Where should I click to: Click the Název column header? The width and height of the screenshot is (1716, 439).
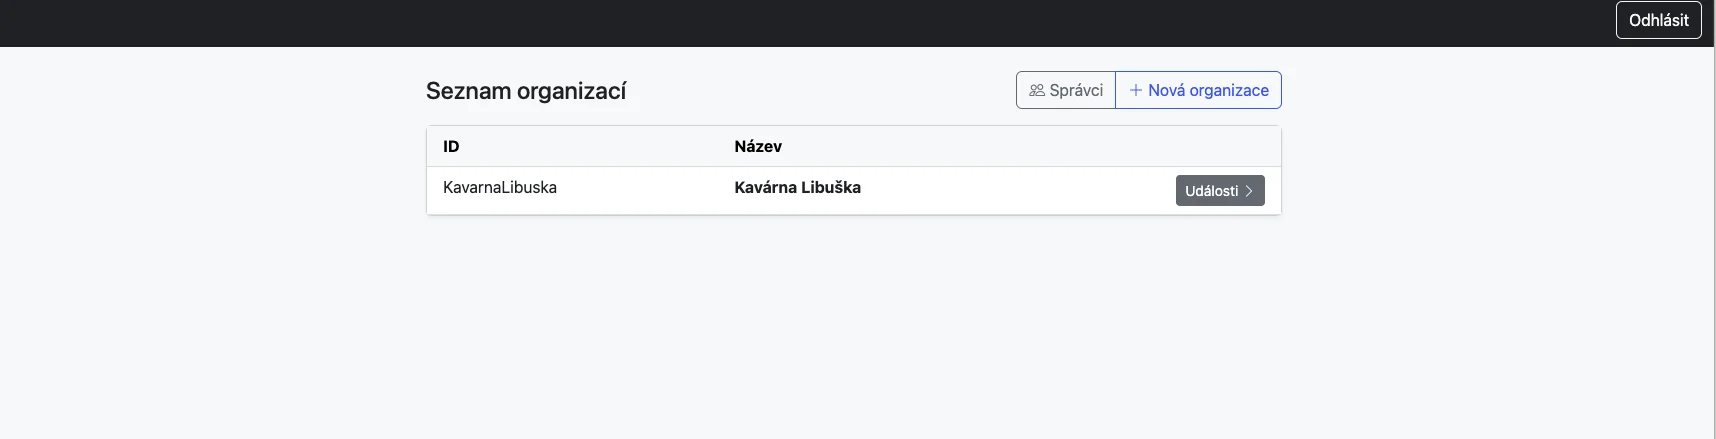point(758,146)
